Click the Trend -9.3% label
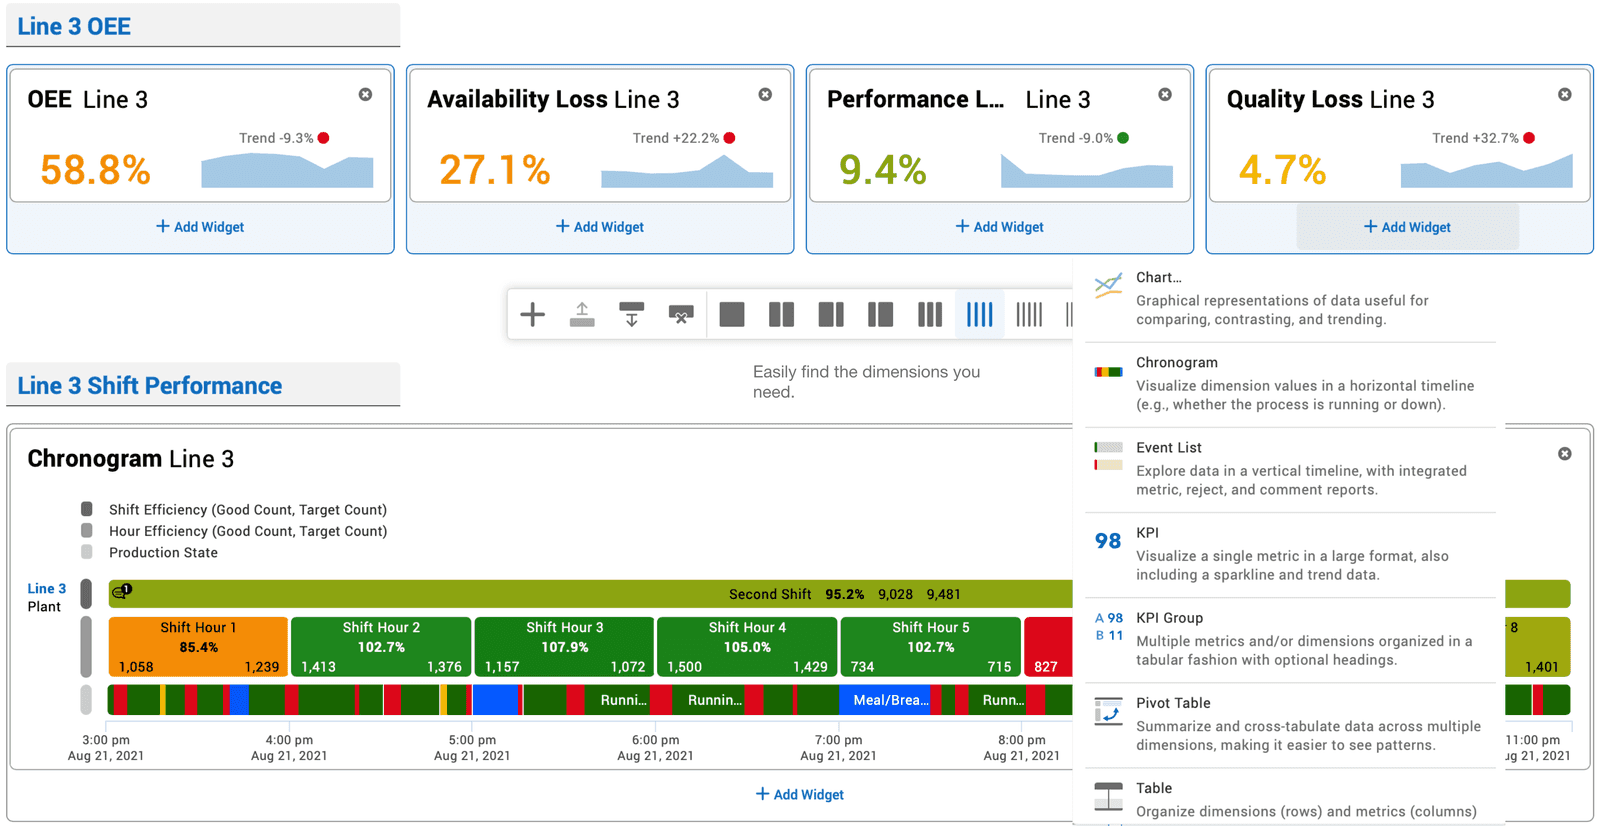Screen dimensions: 1600x833 (276, 138)
